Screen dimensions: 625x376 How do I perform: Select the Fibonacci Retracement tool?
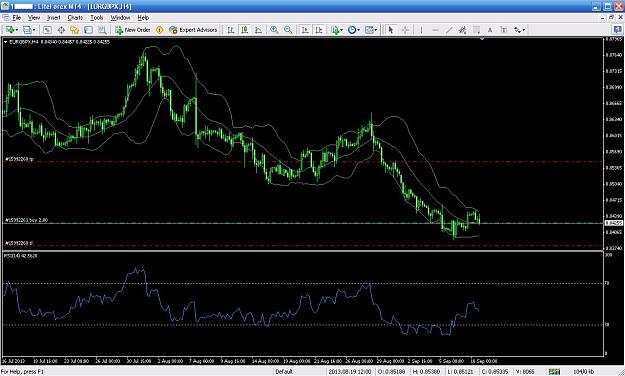coord(476,30)
